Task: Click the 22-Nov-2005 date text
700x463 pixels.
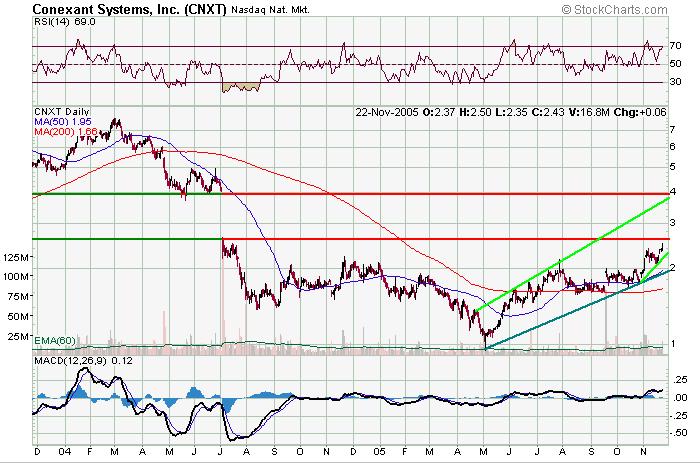Action: (x=387, y=113)
